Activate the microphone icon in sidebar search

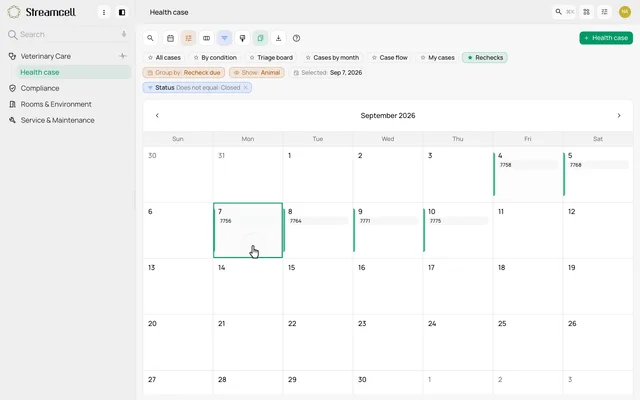coord(124,34)
